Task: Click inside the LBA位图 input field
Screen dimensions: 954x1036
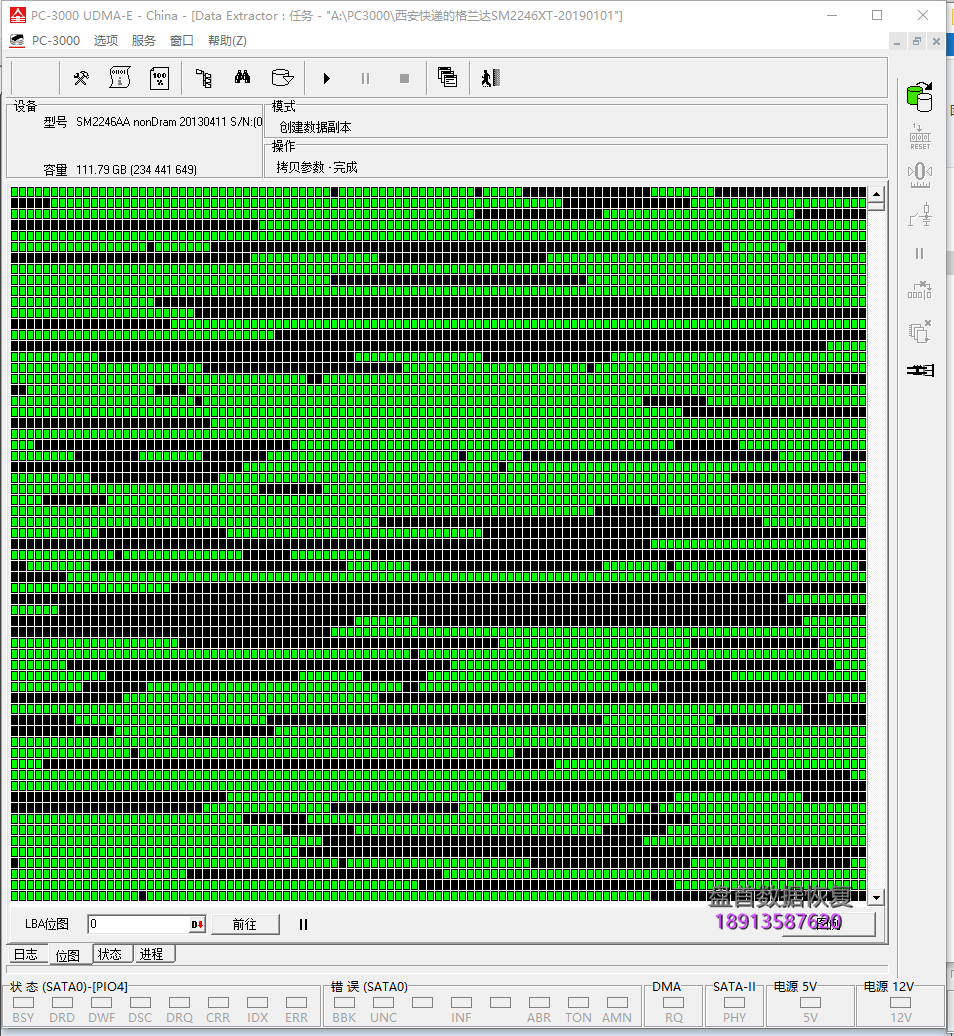Action: pyautogui.click(x=137, y=925)
